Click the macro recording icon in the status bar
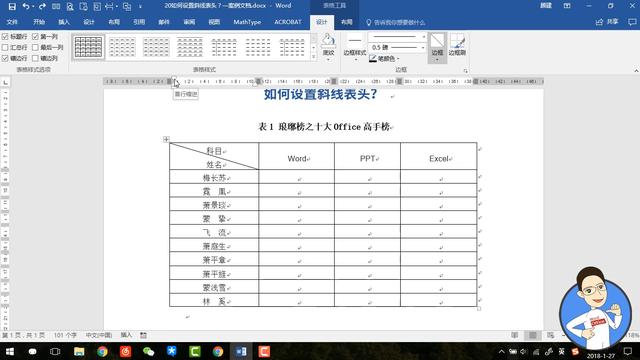Viewport: 640px width, 360px height. [143, 335]
